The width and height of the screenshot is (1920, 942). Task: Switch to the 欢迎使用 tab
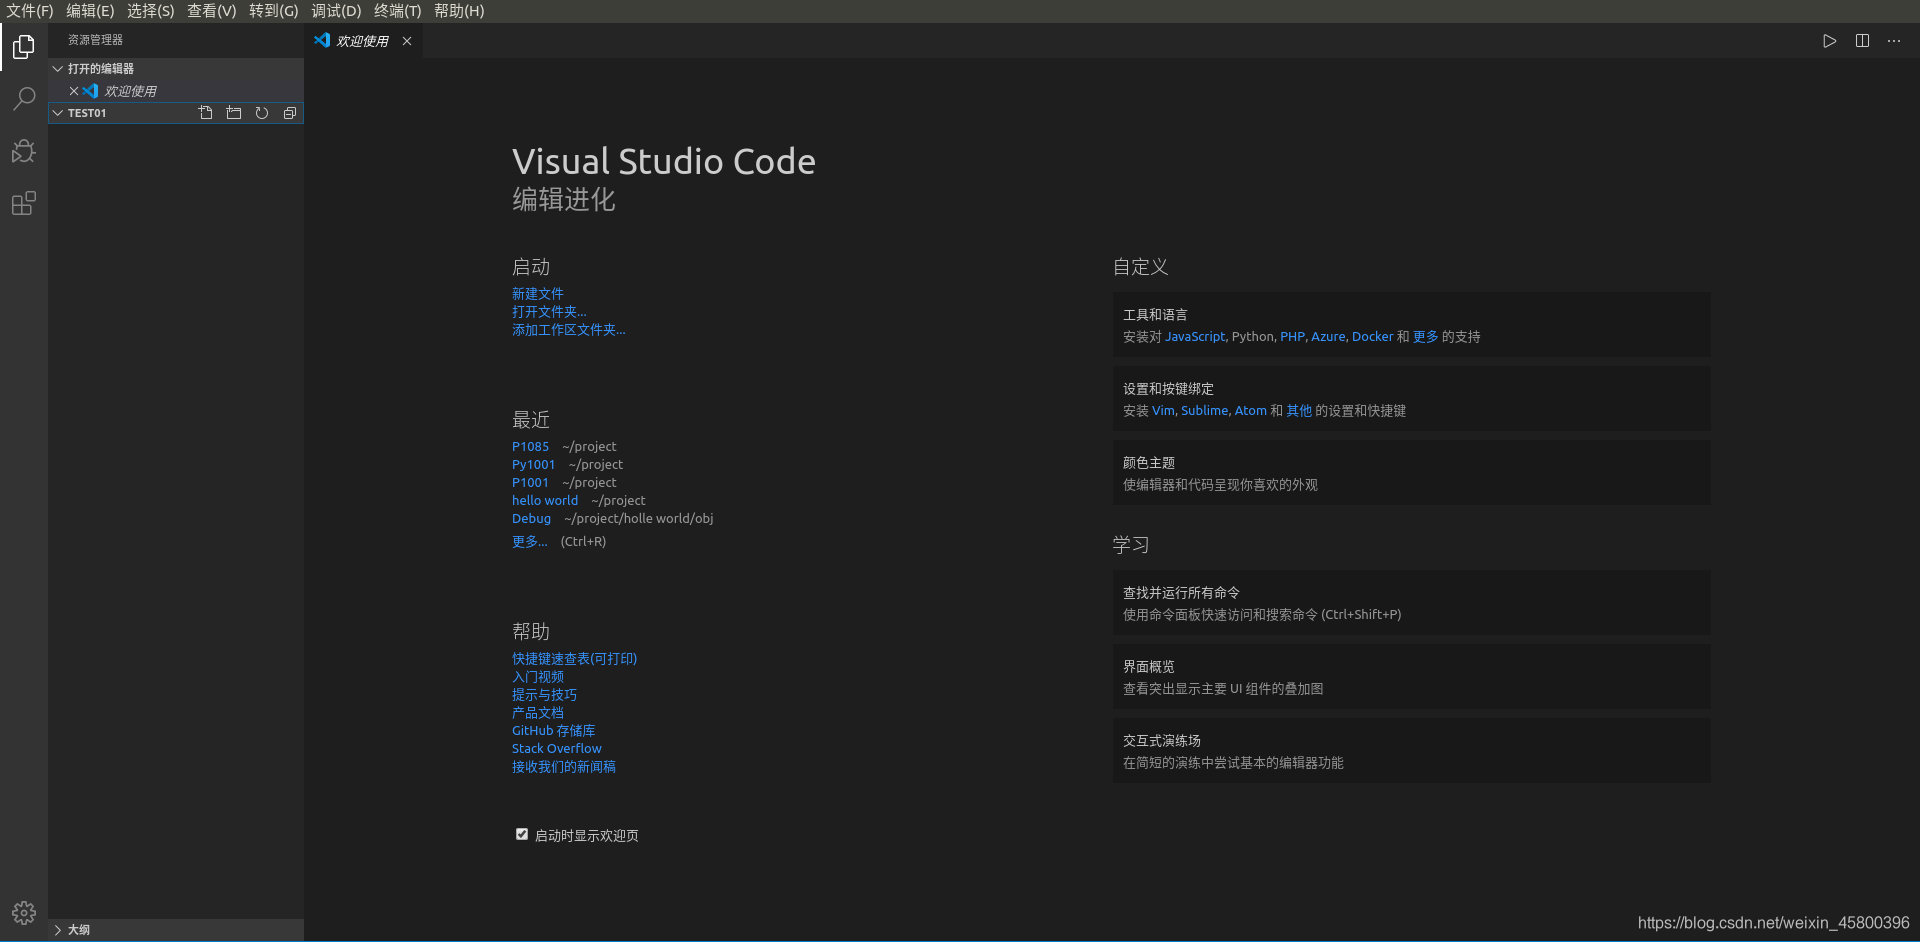click(x=362, y=41)
